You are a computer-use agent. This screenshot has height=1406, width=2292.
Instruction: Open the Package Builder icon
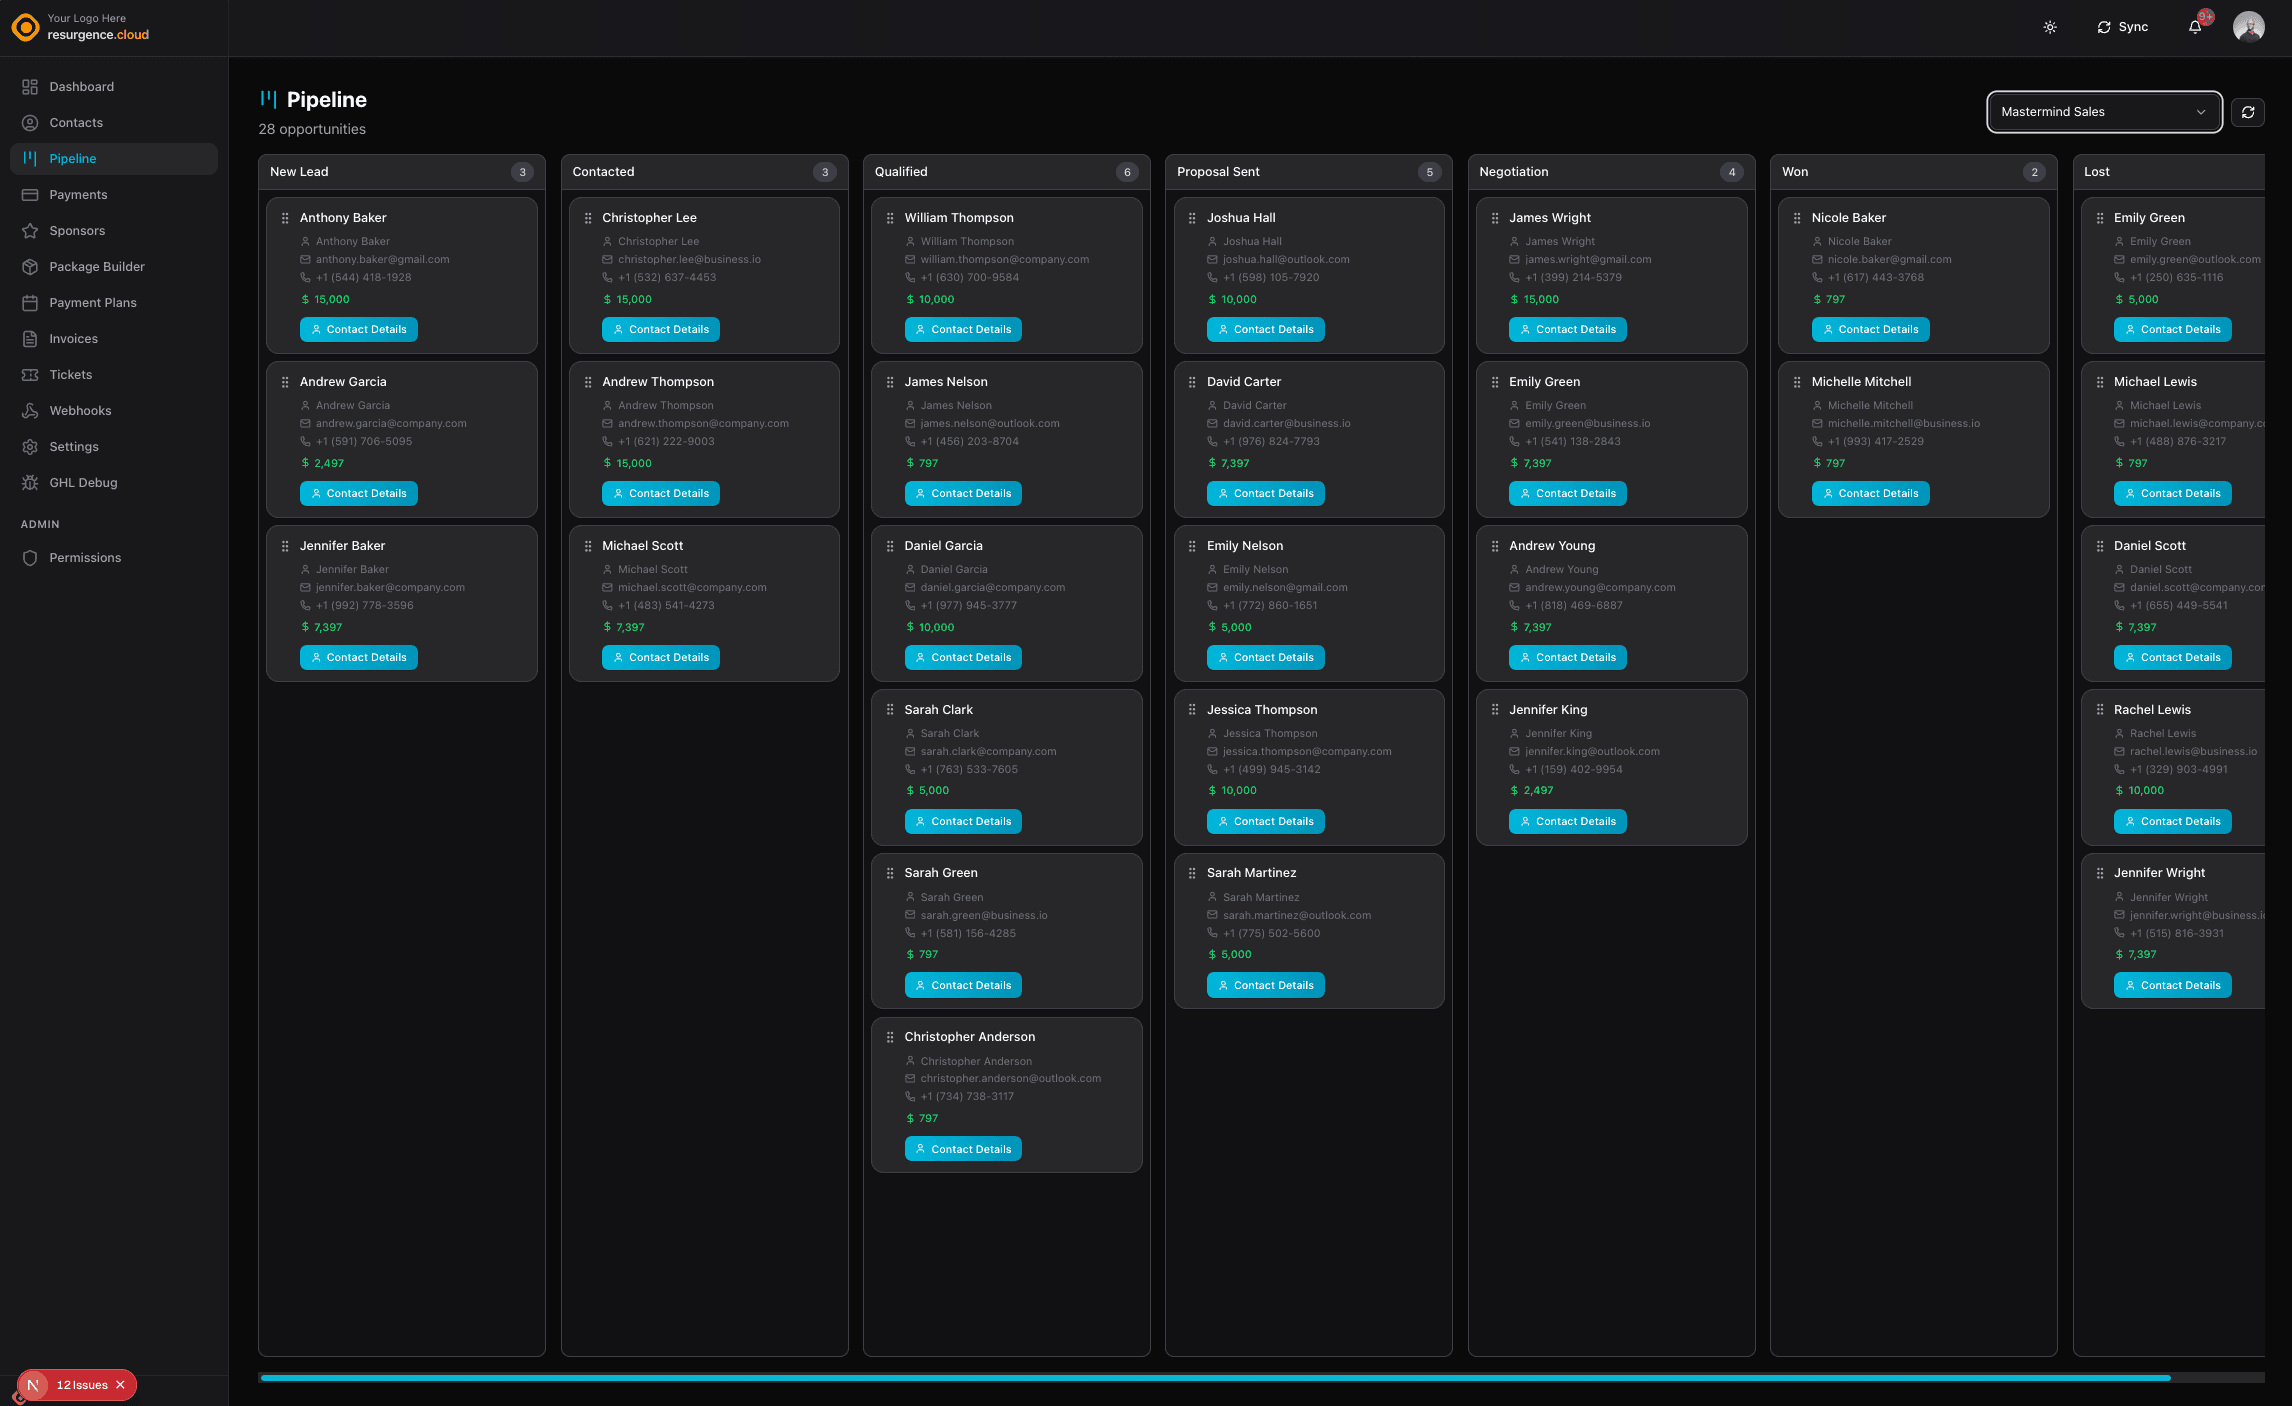[30, 266]
